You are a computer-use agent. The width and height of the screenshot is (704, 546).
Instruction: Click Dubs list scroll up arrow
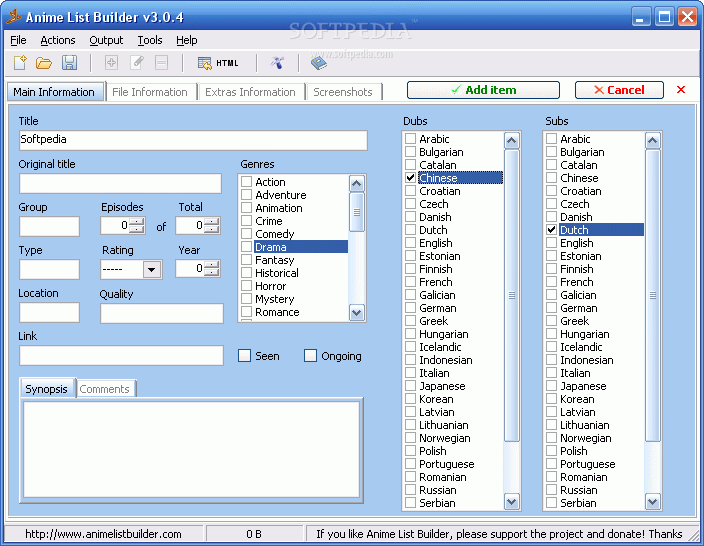[x=511, y=141]
